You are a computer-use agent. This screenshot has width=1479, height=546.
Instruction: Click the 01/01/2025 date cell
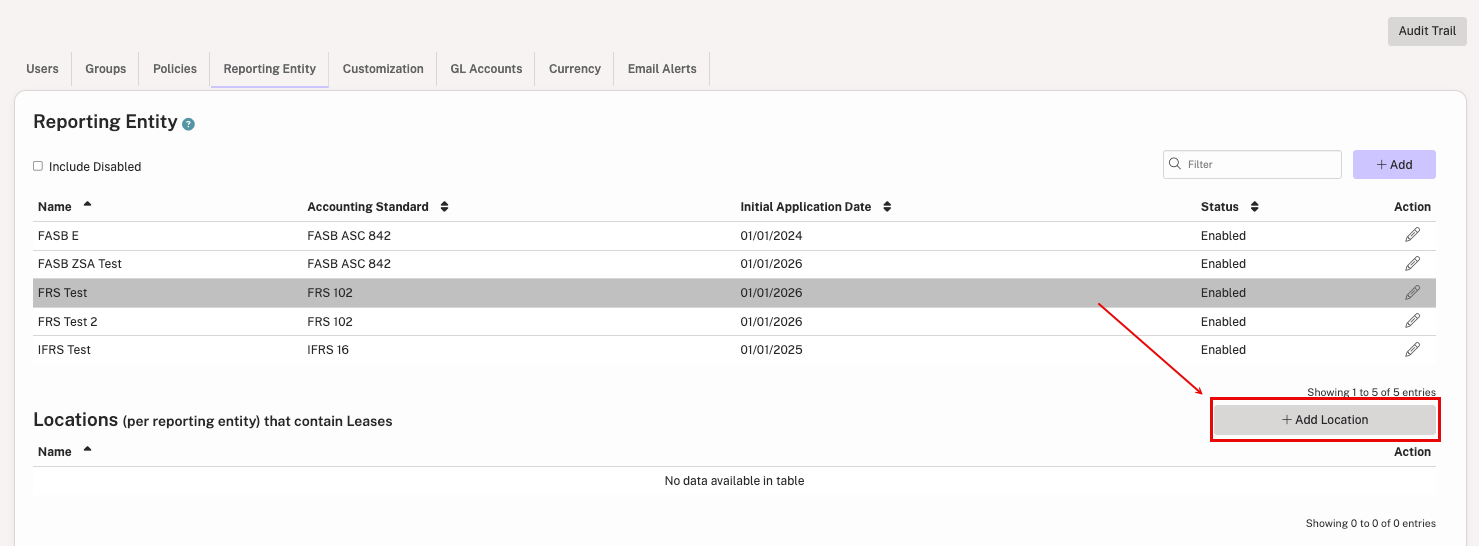click(771, 350)
